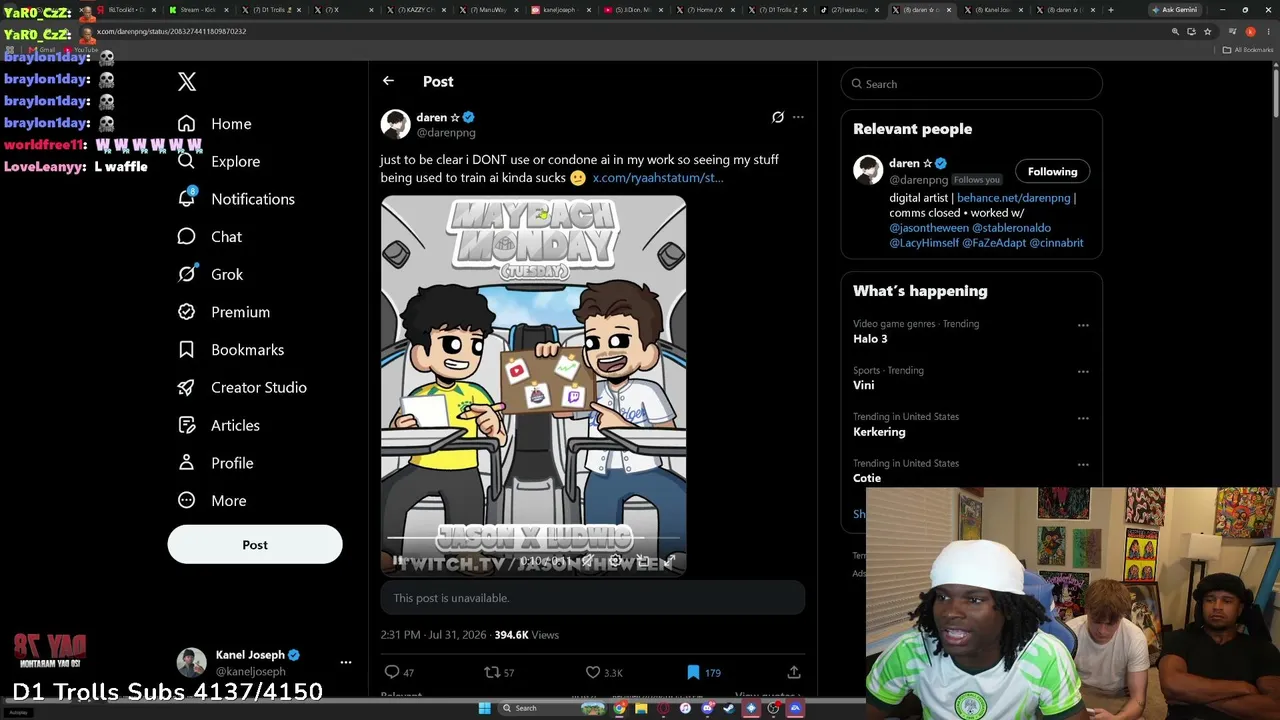Open the video settings gear

click(x=616, y=561)
